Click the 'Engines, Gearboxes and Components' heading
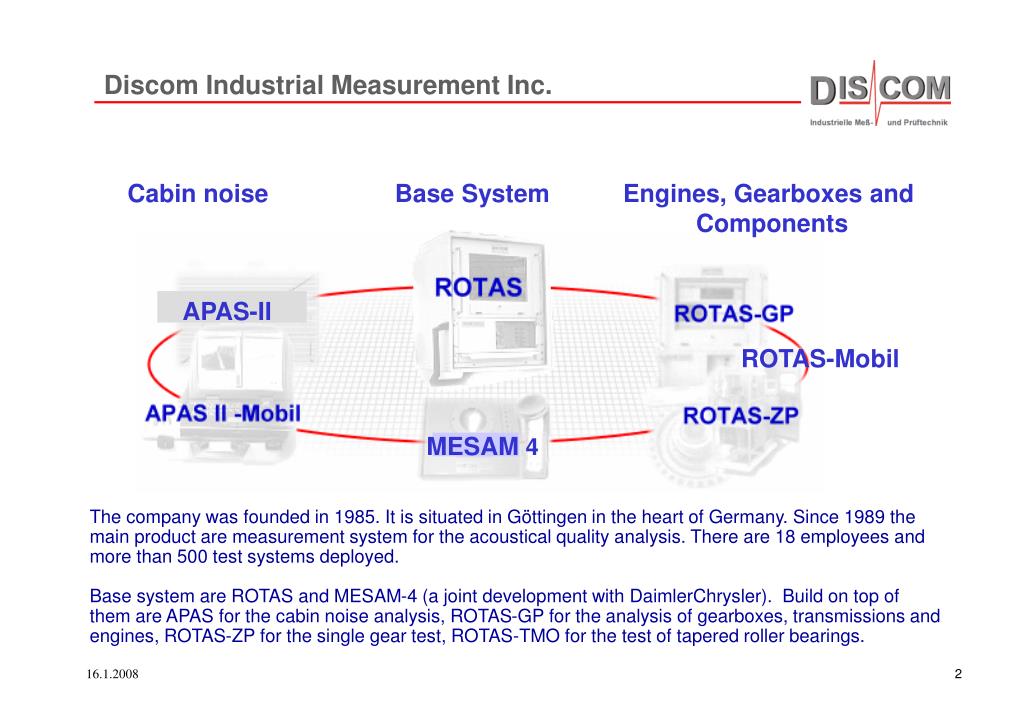 point(769,208)
